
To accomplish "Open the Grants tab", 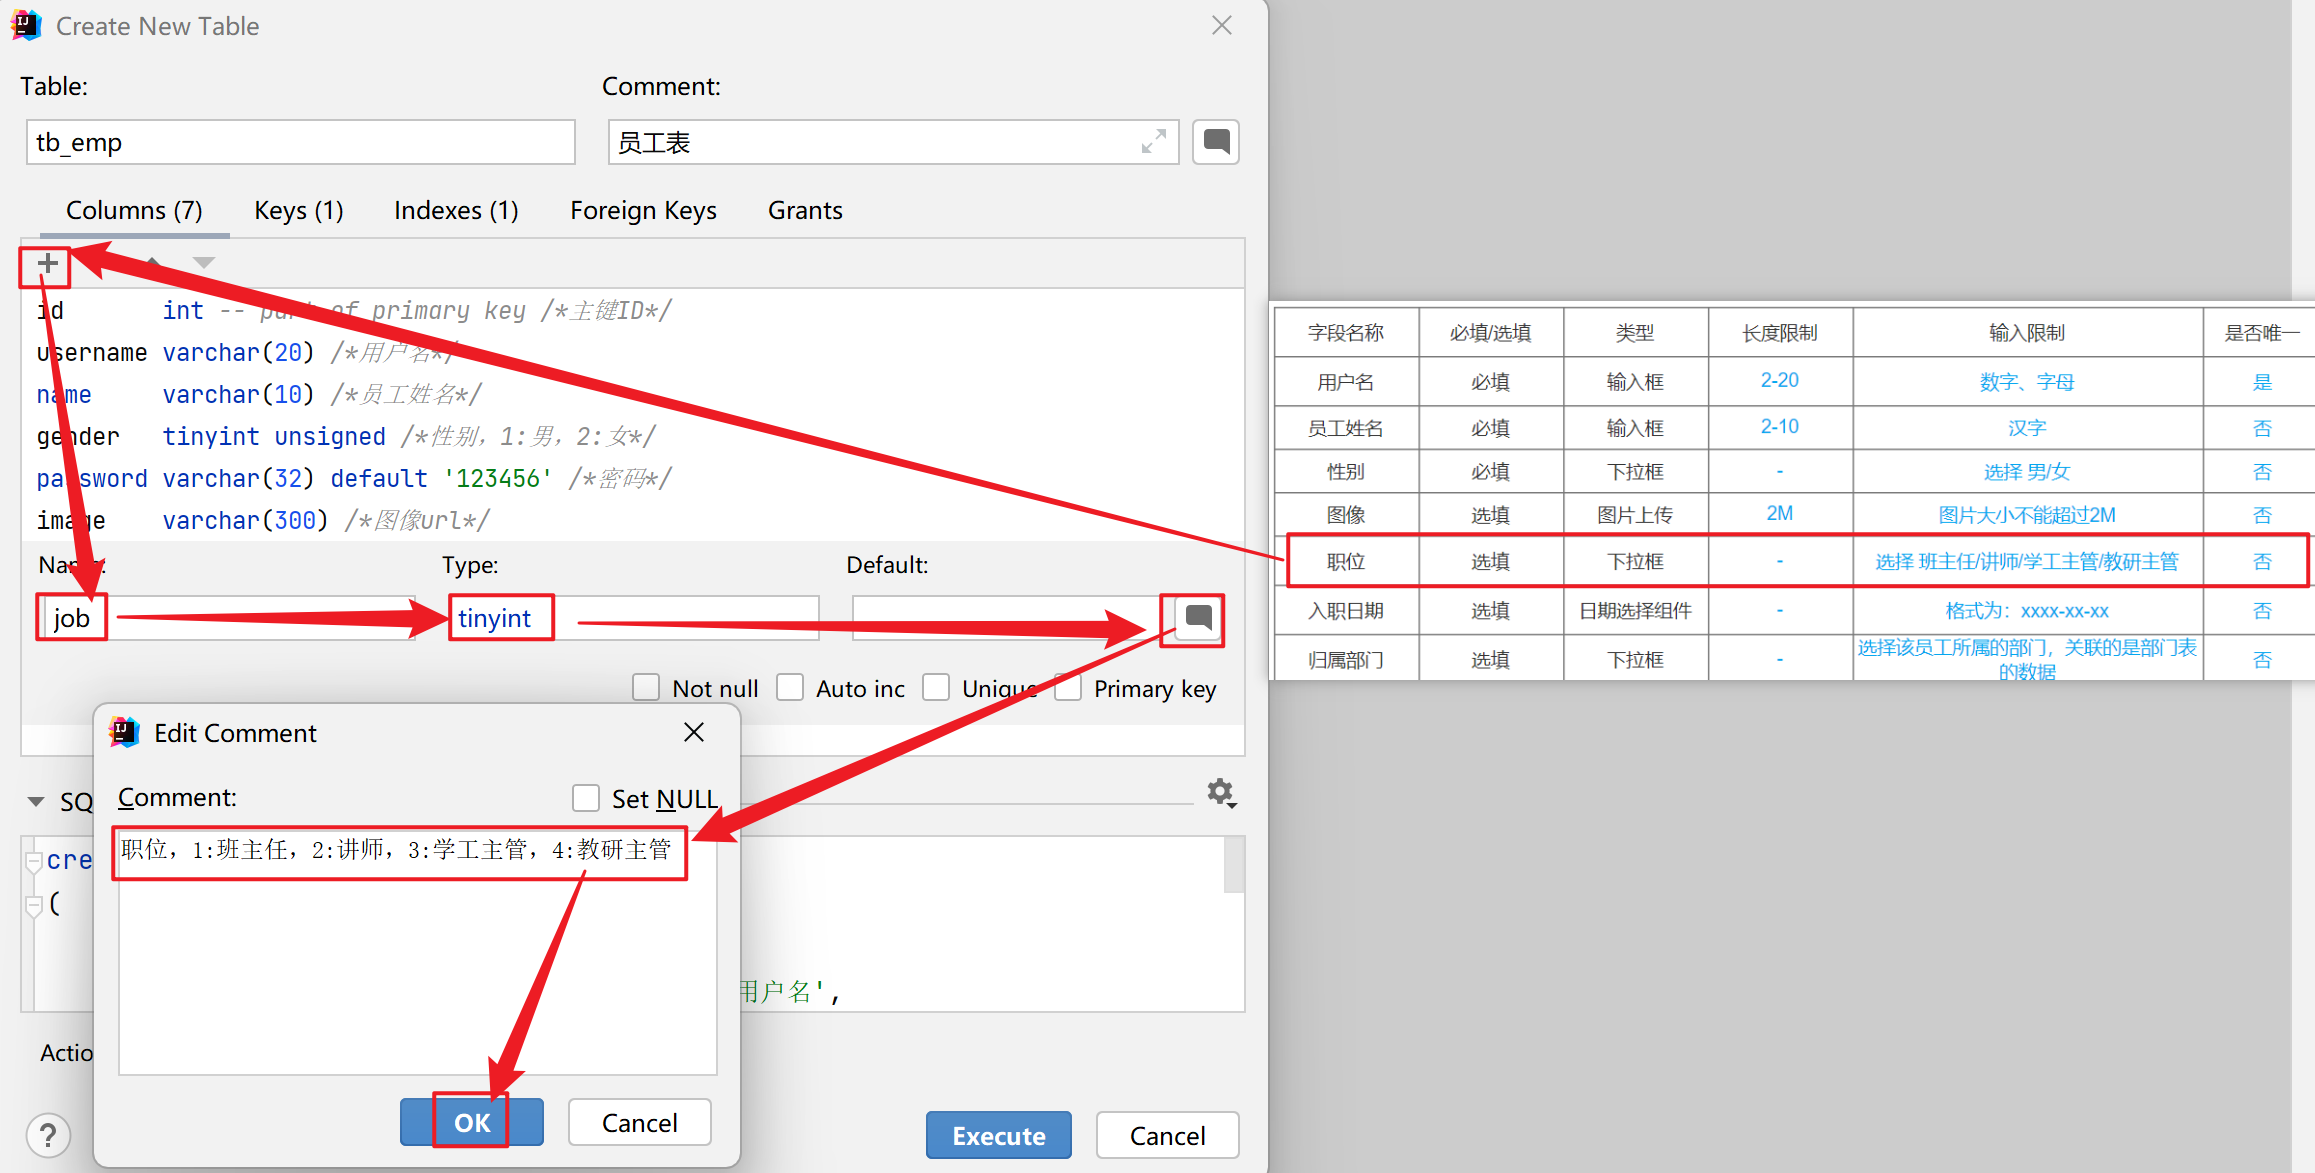I will click(805, 211).
